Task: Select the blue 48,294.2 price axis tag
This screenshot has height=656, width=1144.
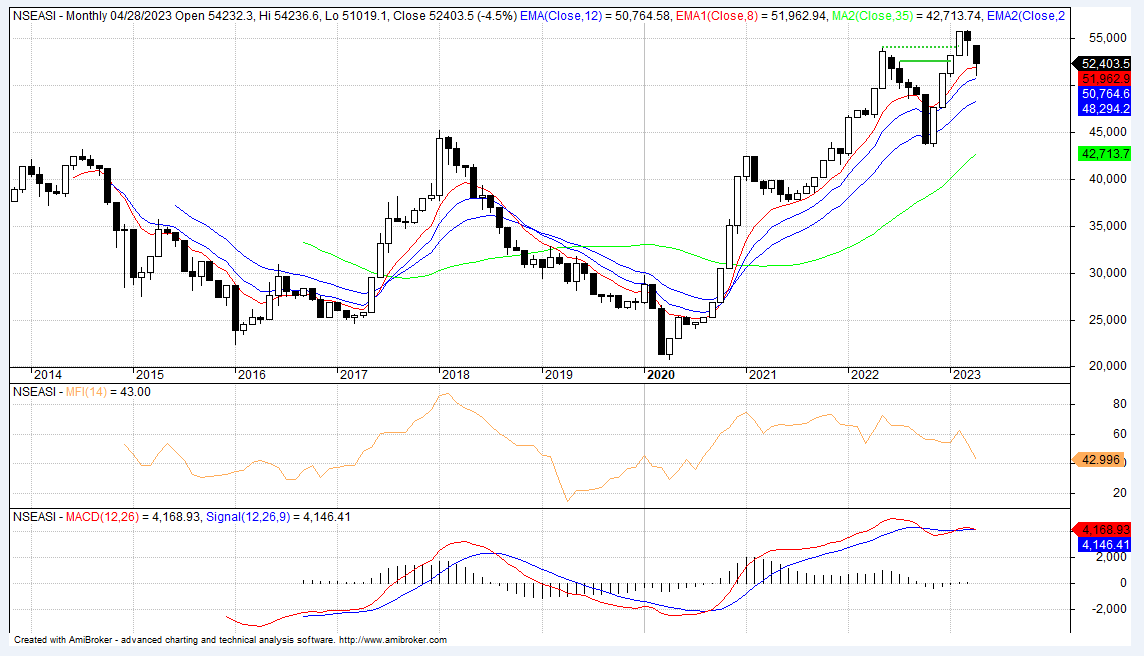Action: click(x=1105, y=107)
